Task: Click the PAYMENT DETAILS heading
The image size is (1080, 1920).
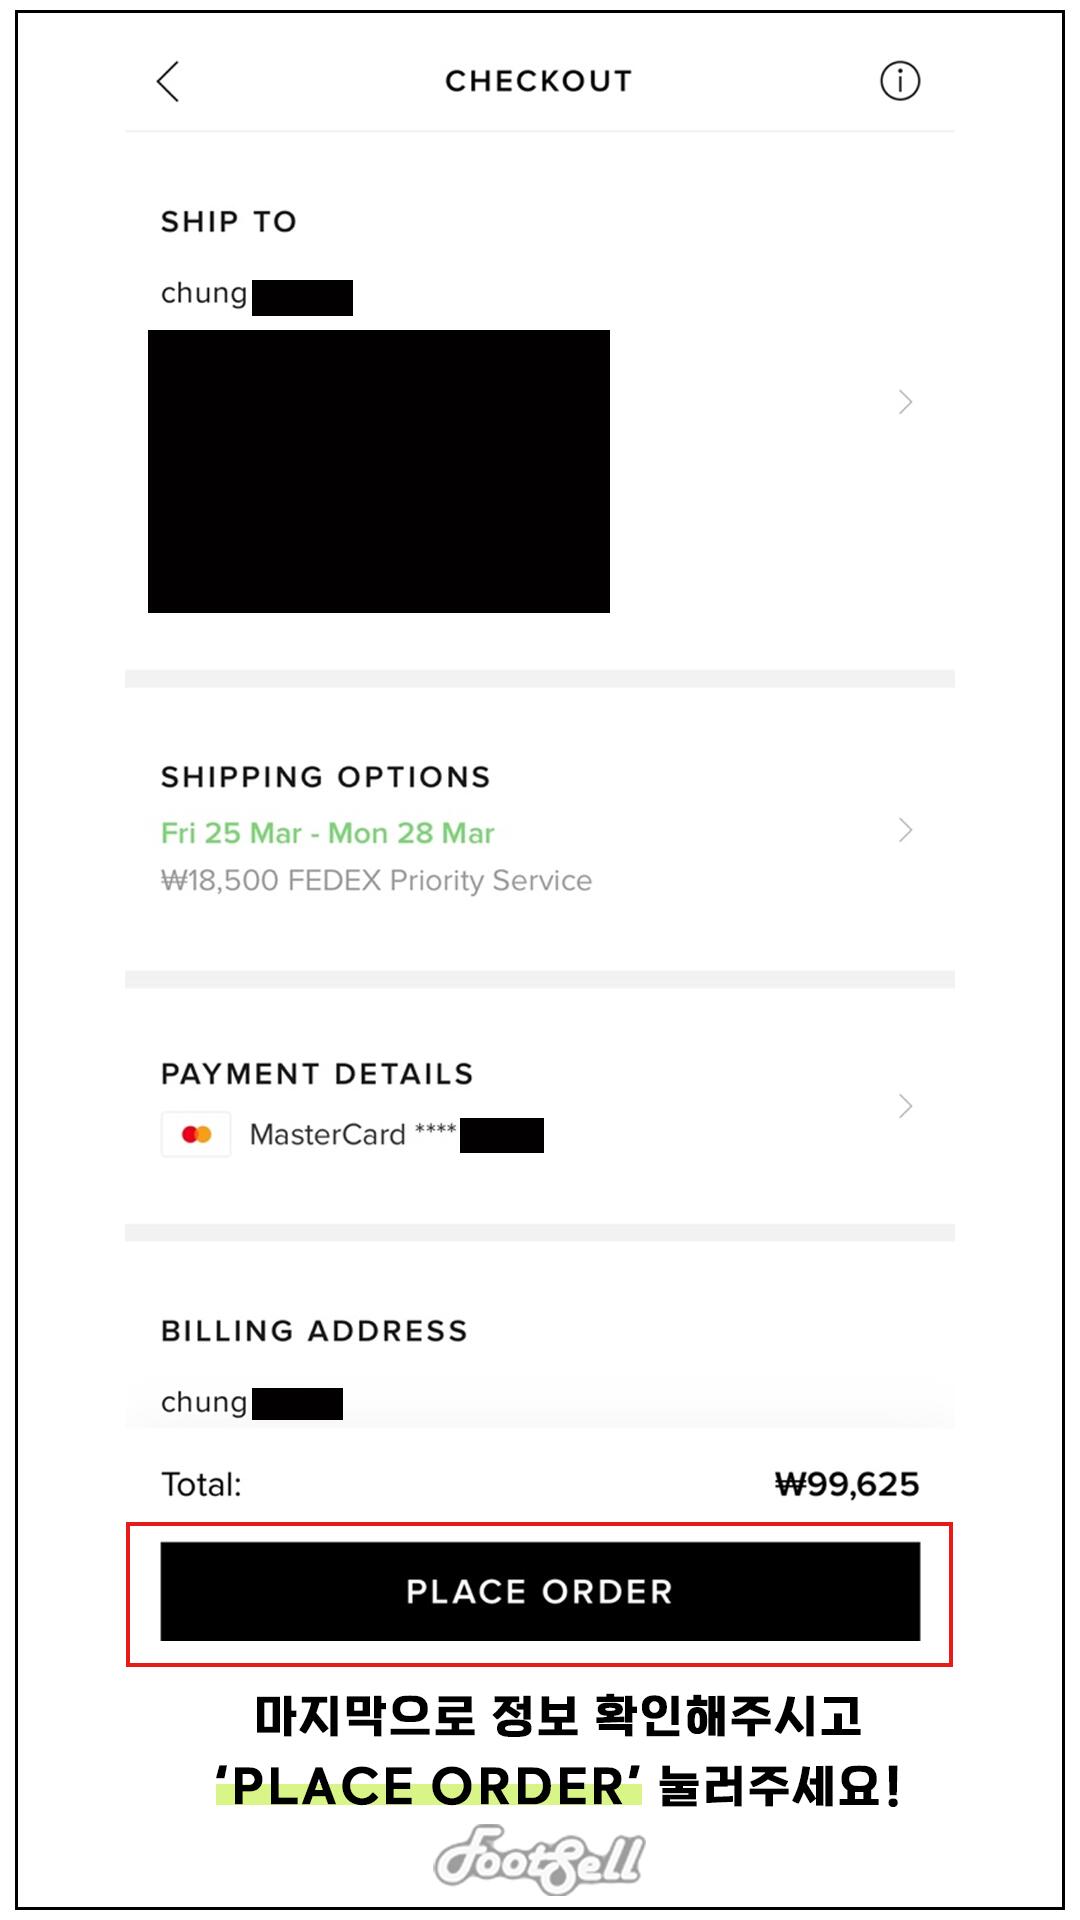Action: [x=317, y=1074]
